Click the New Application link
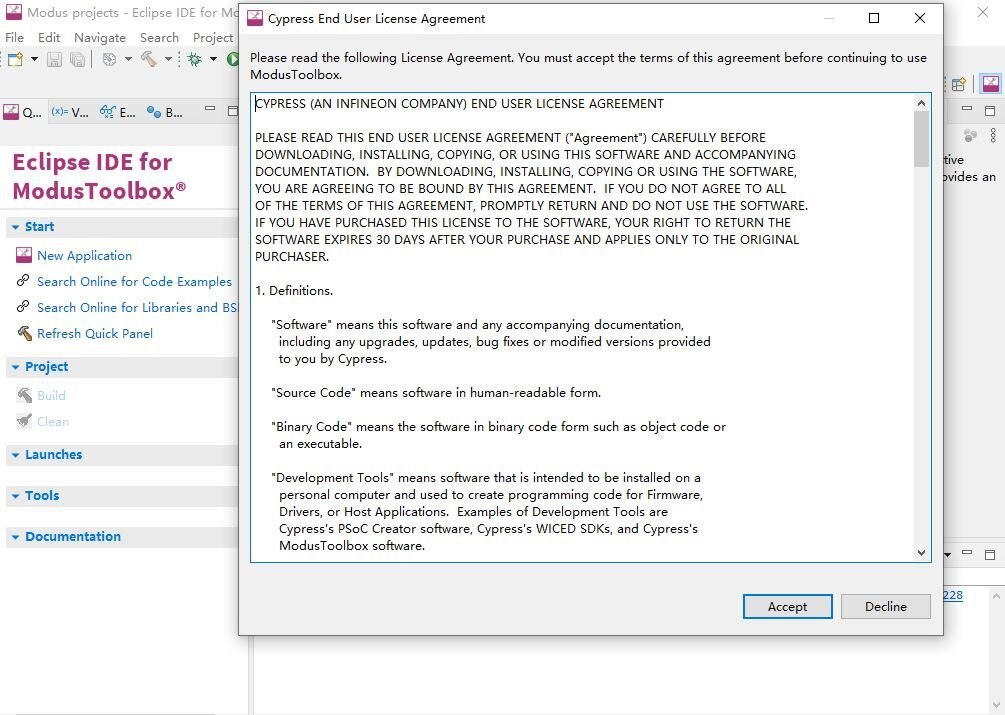Image resolution: width=1005 pixels, height=715 pixels. click(x=85, y=256)
